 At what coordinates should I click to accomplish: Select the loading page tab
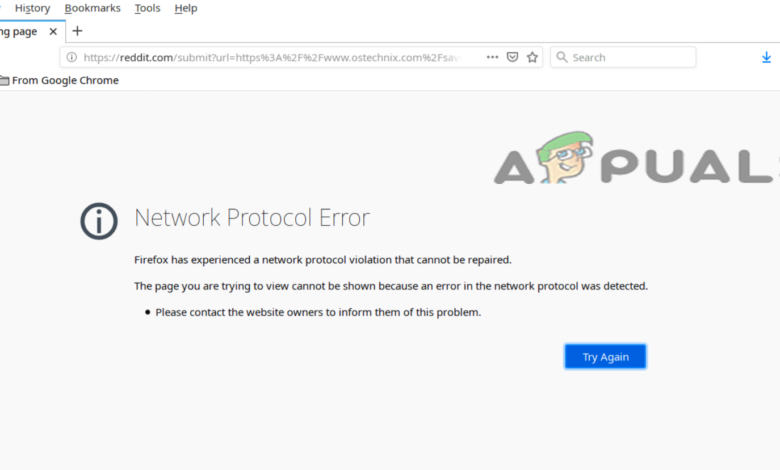coord(20,31)
